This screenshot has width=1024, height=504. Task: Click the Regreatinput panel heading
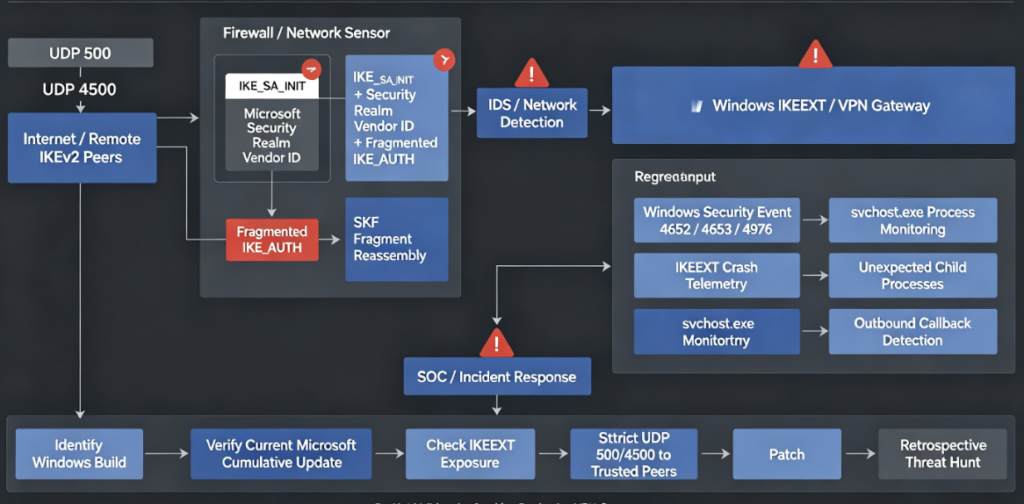pyautogui.click(x=675, y=177)
